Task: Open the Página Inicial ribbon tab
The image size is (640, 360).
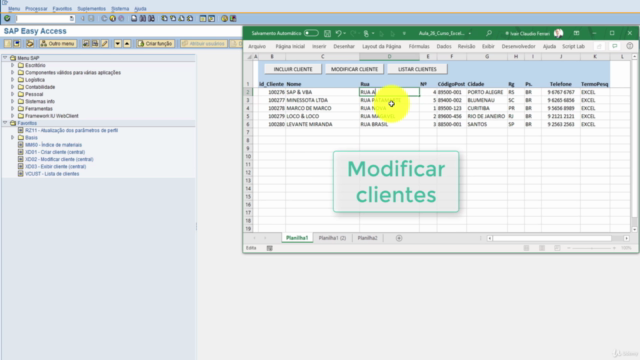Action: (x=290, y=47)
